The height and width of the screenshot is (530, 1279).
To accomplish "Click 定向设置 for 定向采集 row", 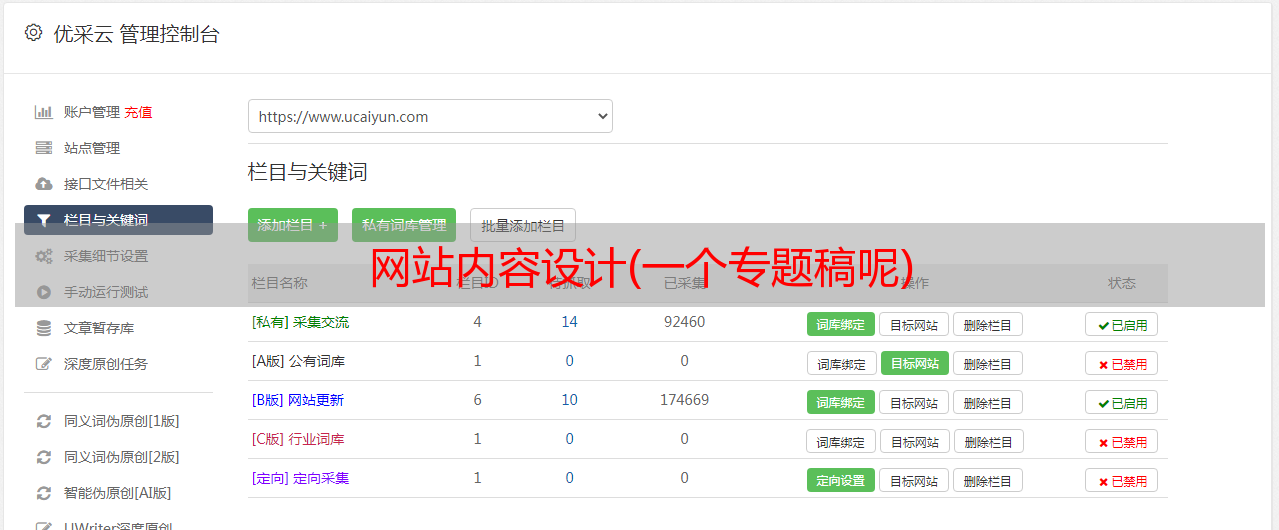I will tap(841, 480).
